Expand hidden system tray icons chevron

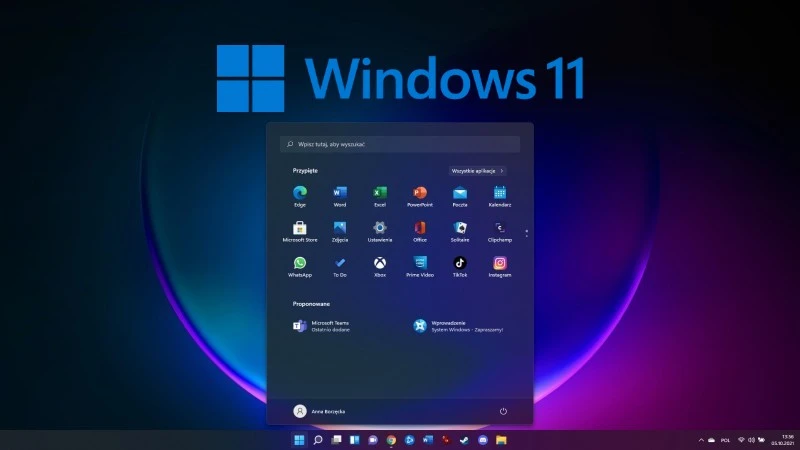click(701, 440)
